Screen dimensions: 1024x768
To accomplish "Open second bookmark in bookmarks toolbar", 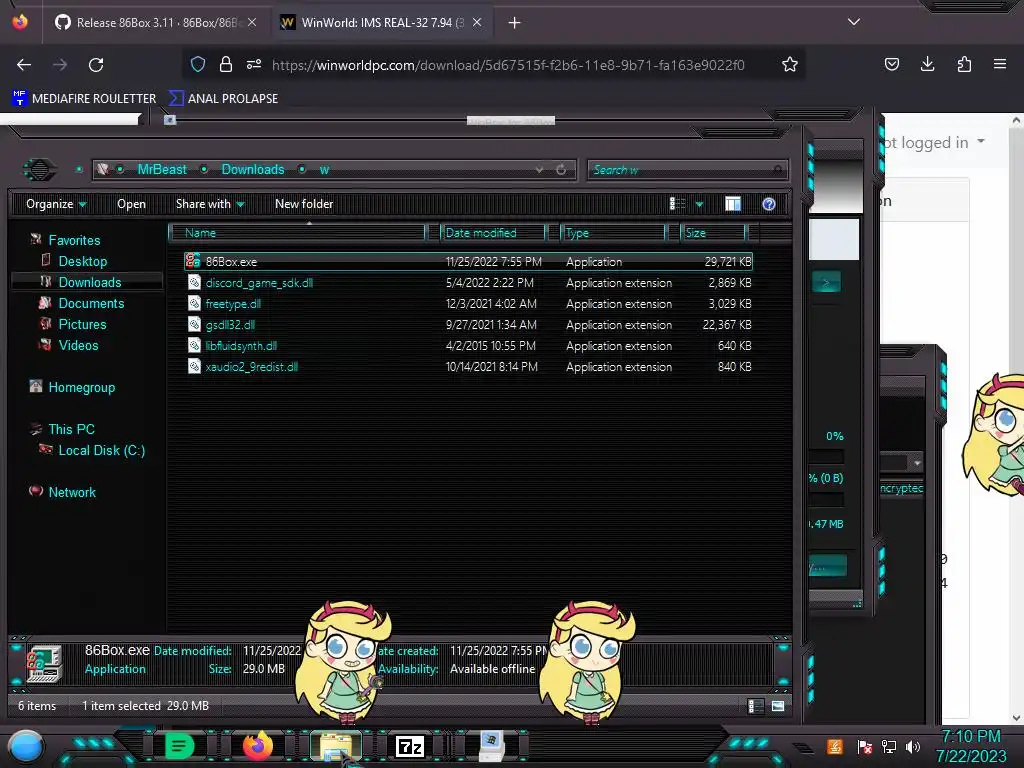I will point(223,99).
